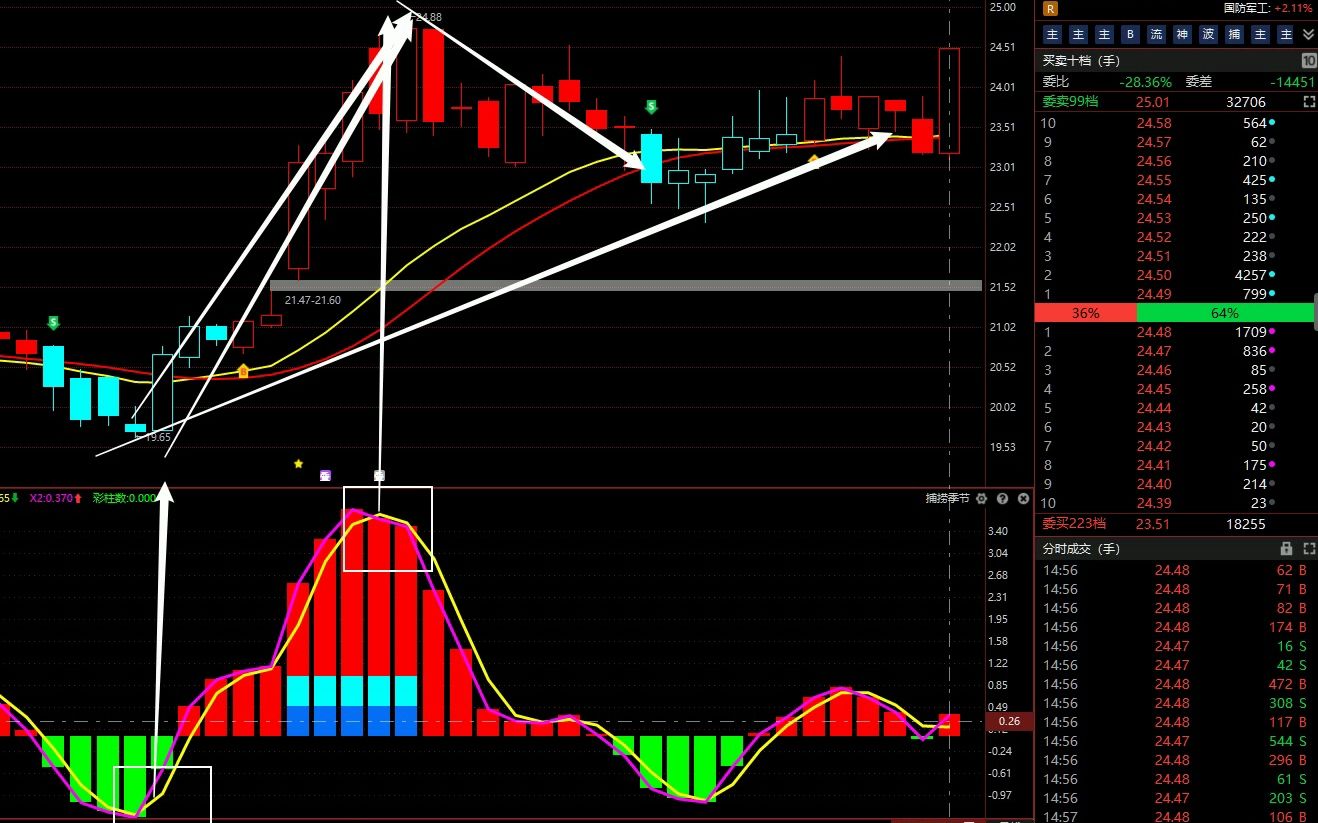Select buy level 2 at 24.47 with 836
This screenshot has height=823, width=1318.
point(1176,351)
